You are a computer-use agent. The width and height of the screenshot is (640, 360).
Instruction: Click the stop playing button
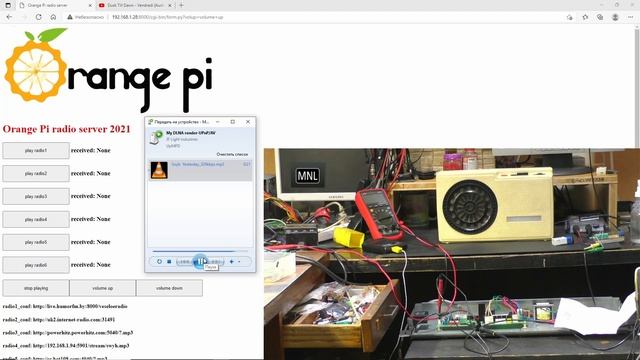[x=36, y=288]
